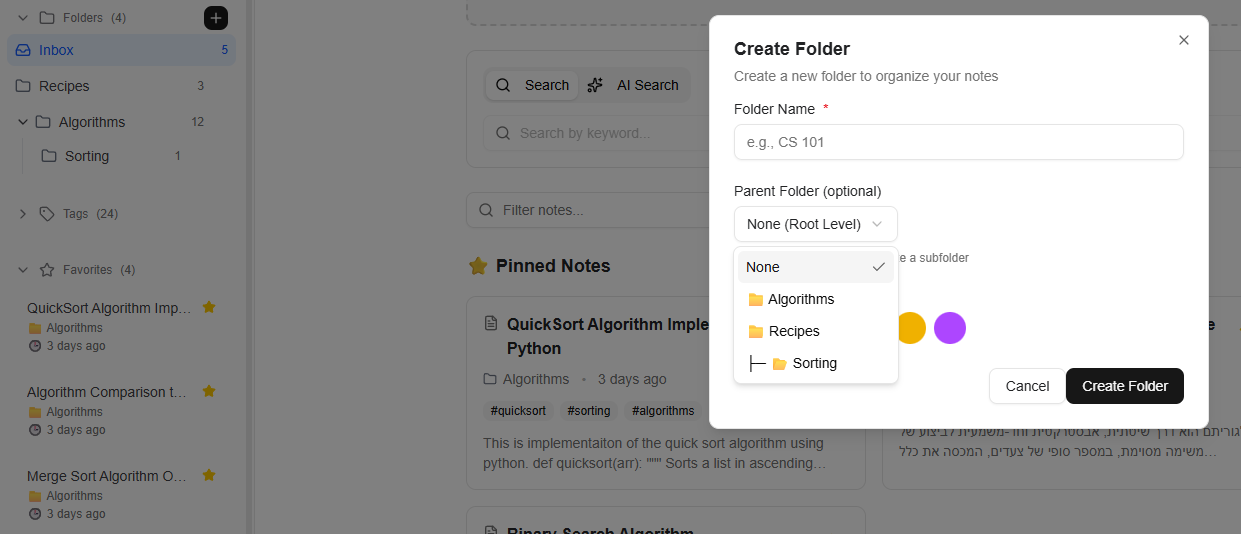1241x534 pixels.
Task: Click star on QuickSort favorite note
Action: 209,307
